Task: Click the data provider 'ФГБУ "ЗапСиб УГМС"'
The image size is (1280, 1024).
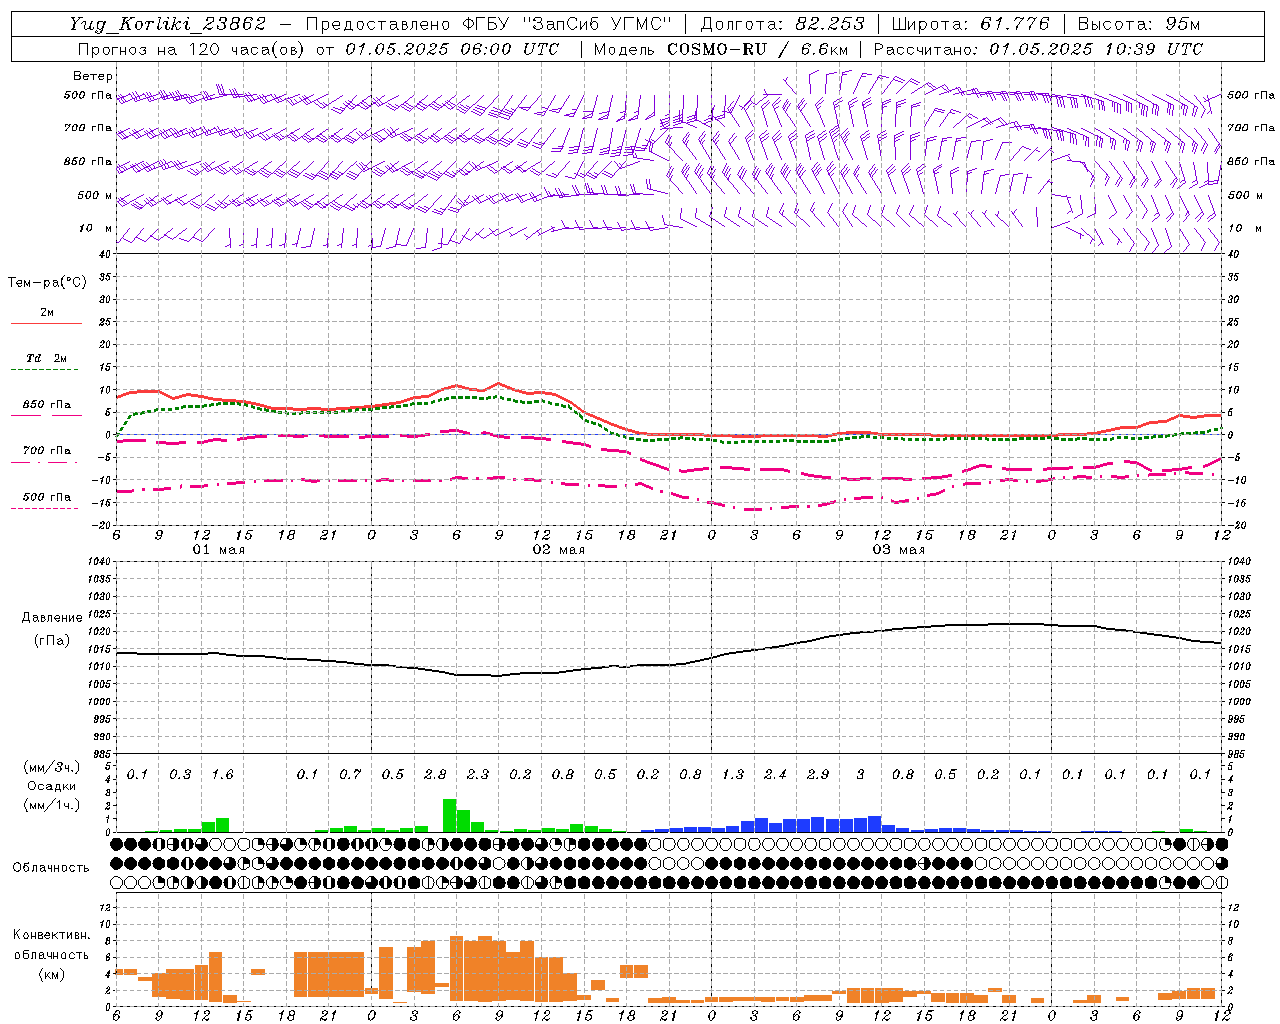Action: click(x=567, y=24)
